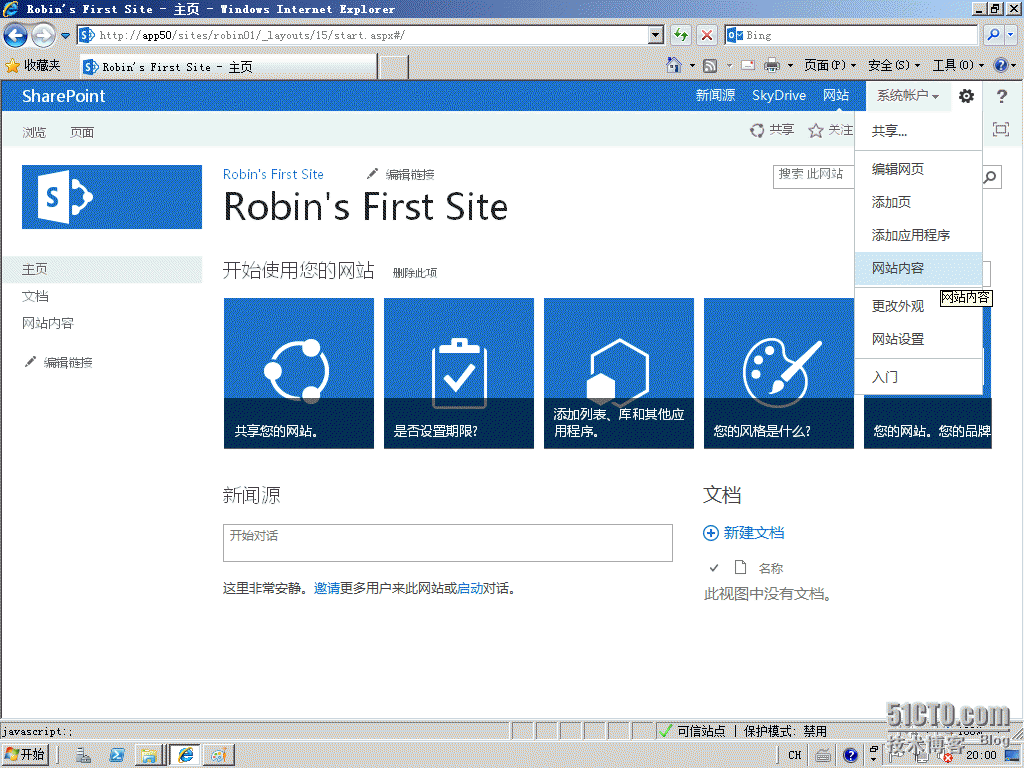Open the IE help icon in command bar
Viewport: 1024px width, 768px height.
(1000, 65)
